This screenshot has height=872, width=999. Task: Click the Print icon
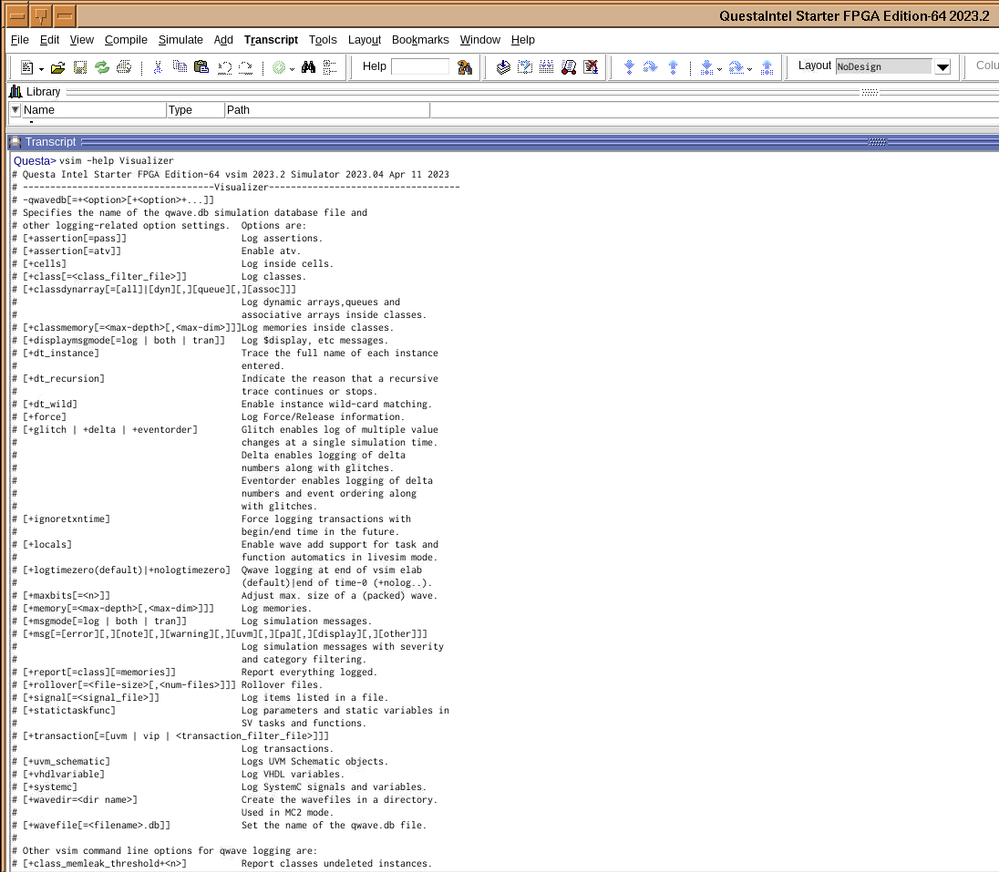pyautogui.click(x=124, y=67)
